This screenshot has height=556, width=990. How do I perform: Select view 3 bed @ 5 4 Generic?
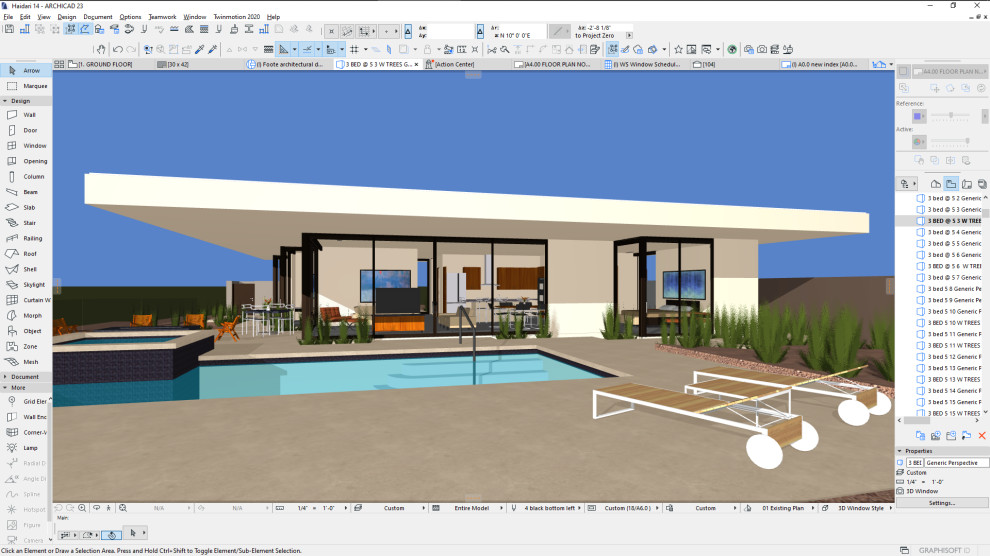953,232
